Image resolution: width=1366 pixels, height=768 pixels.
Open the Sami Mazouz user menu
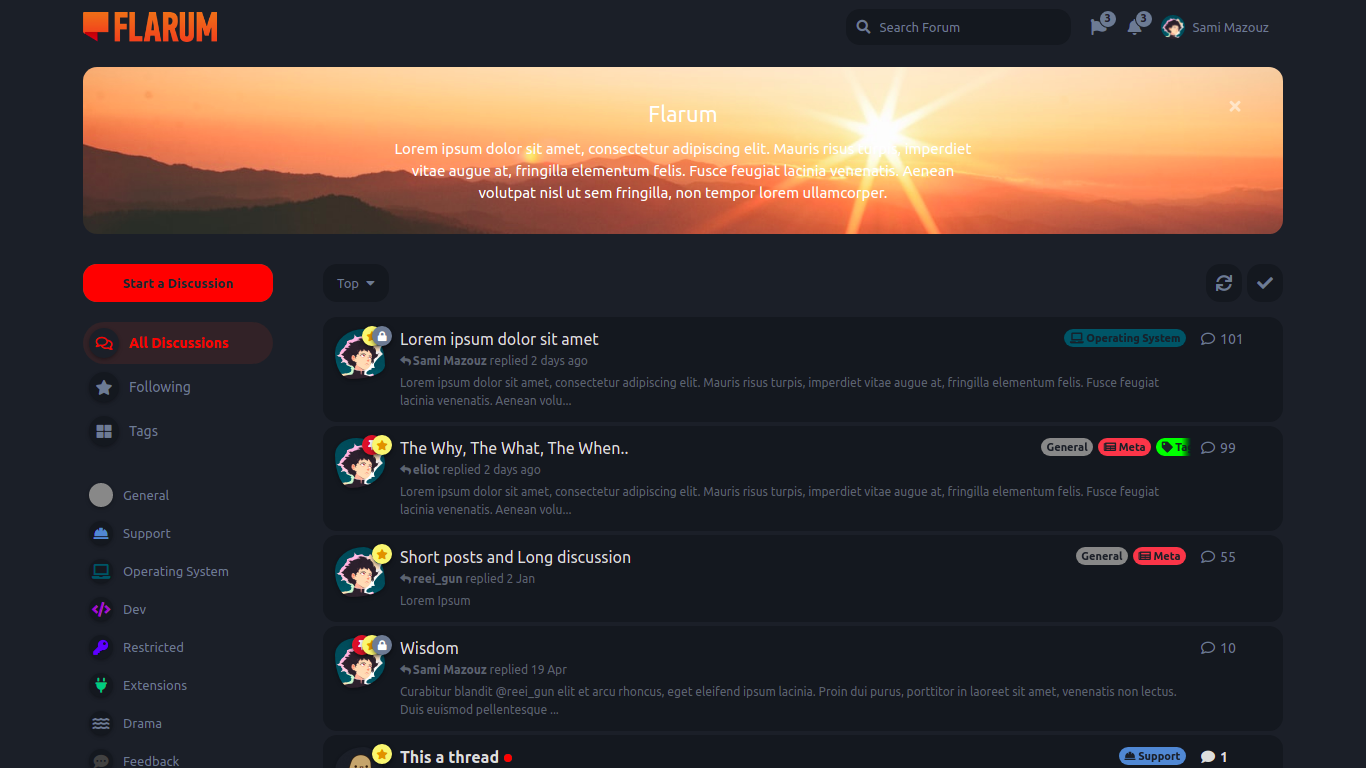click(1216, 27)
